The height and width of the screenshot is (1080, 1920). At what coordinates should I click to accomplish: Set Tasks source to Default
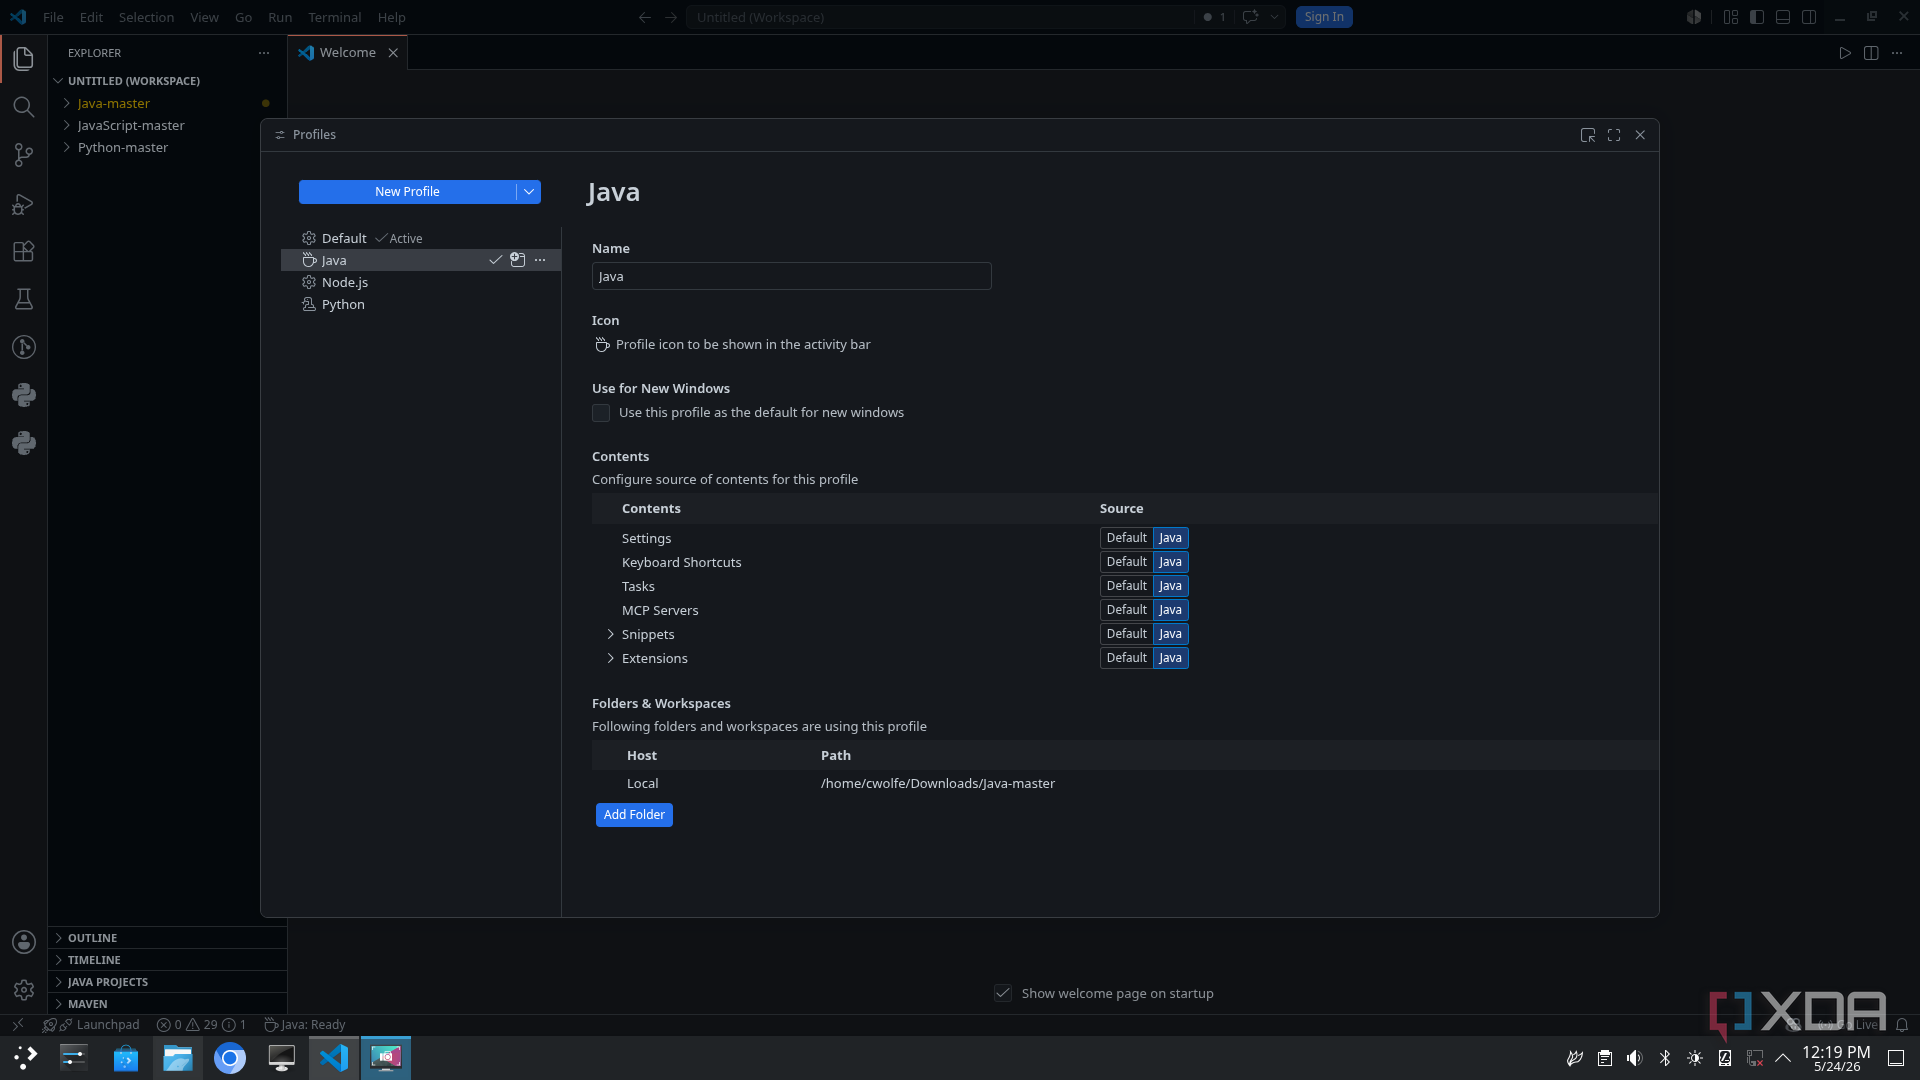(1126, 586)
